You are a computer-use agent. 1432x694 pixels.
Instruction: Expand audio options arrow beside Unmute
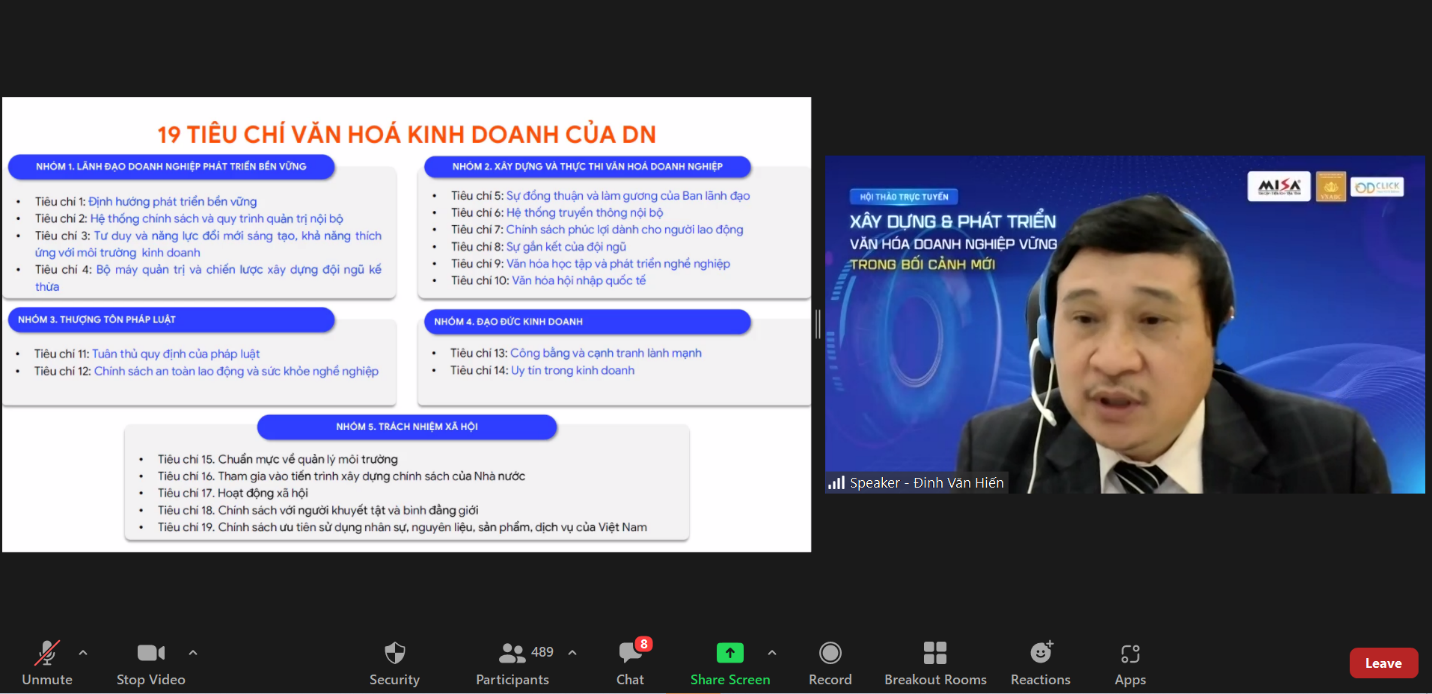(x=83, y=653)
